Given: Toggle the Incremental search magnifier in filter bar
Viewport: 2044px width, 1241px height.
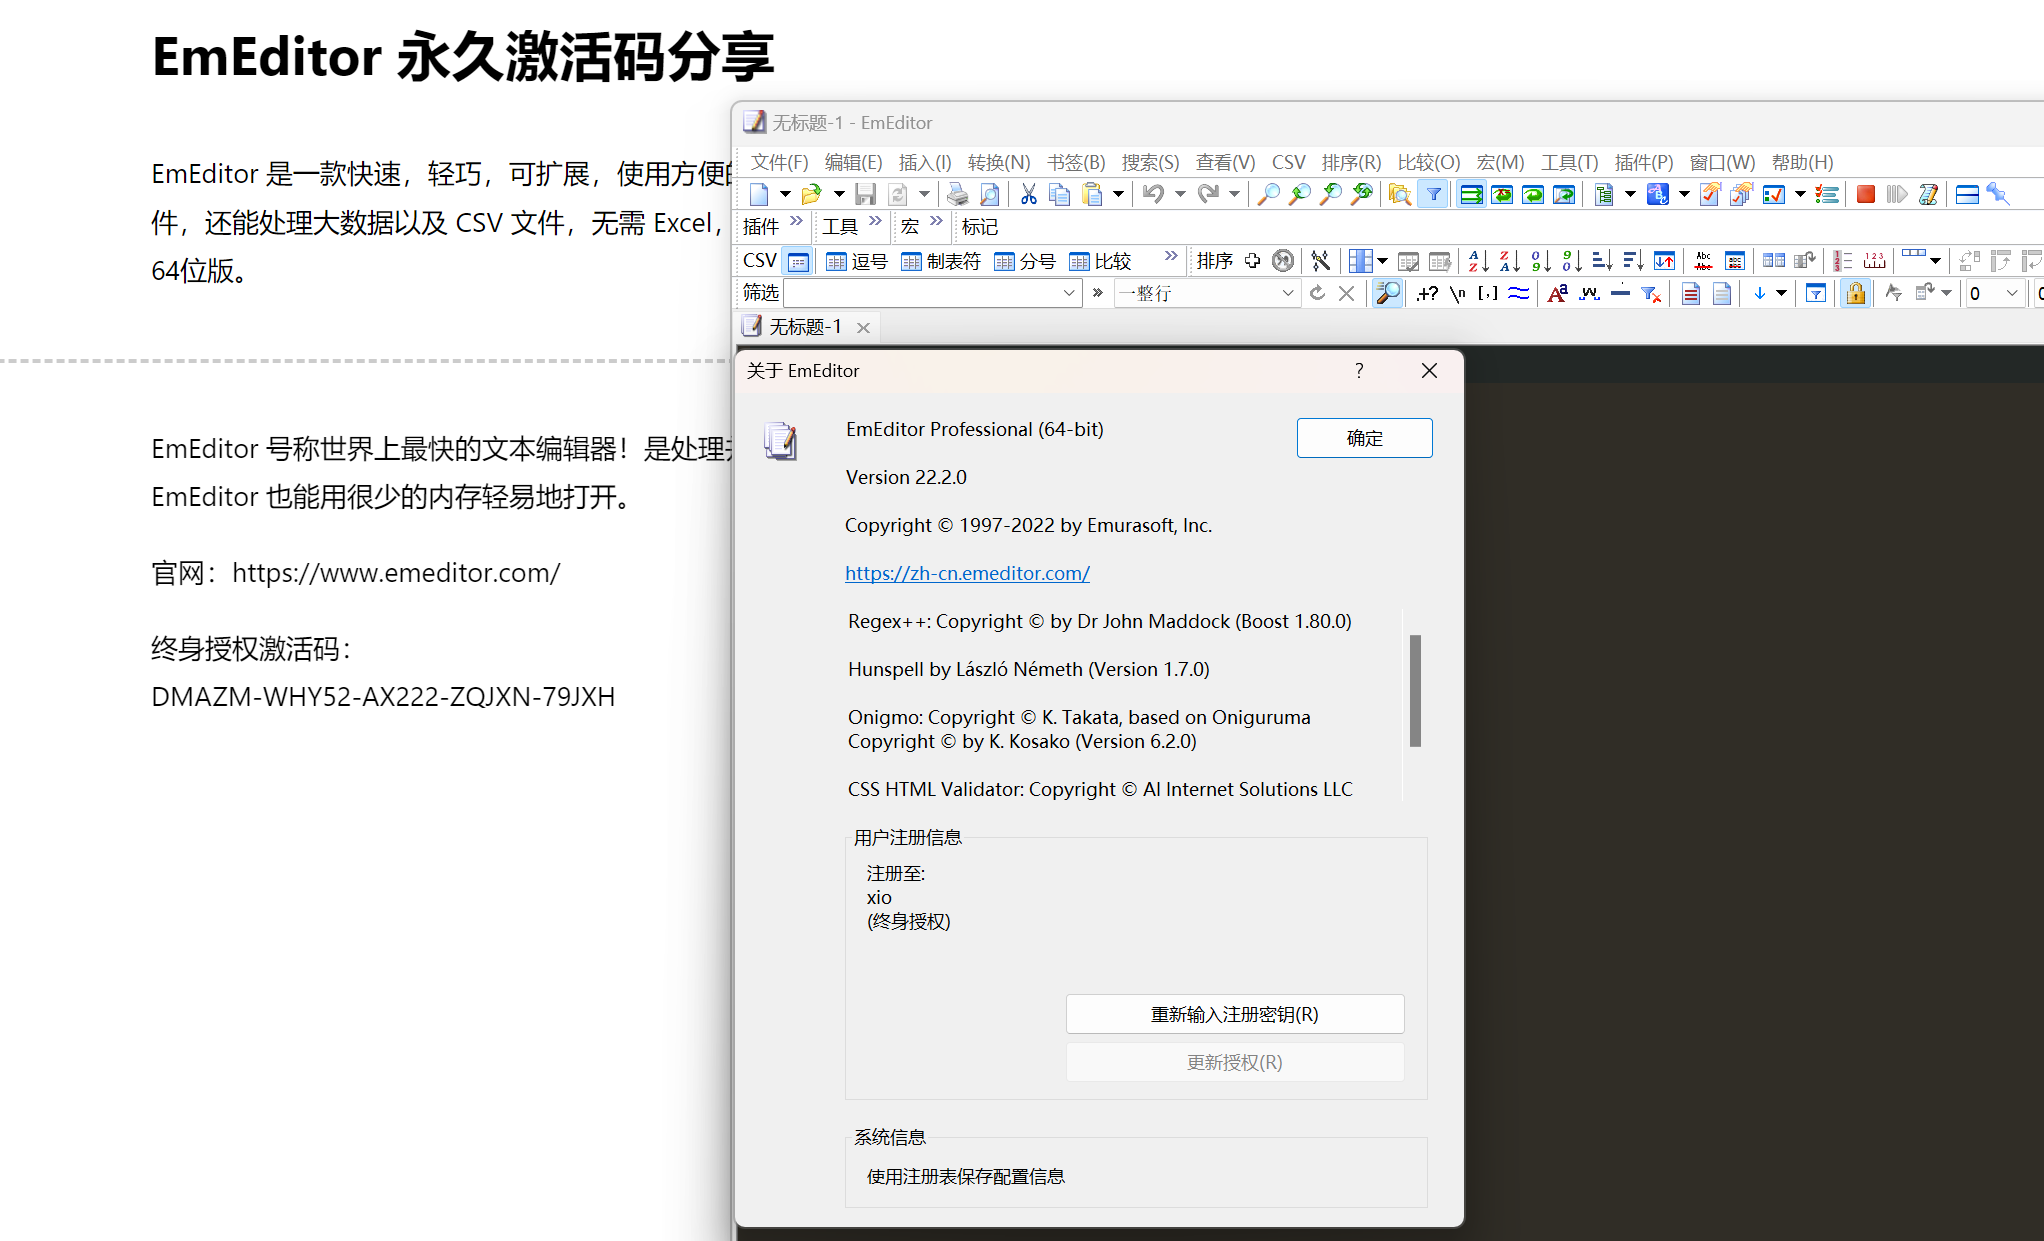Looking at the screenshot, I should coord(1388,293).
